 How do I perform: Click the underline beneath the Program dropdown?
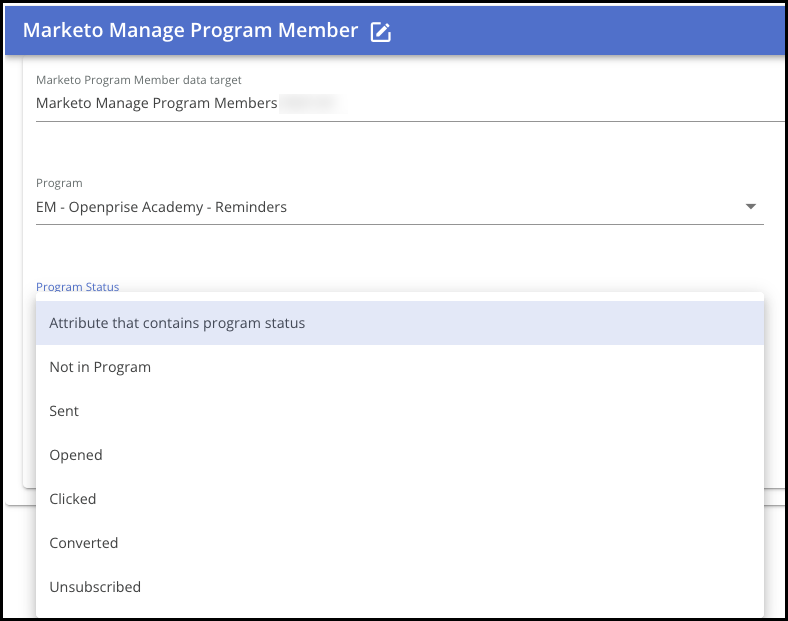[x=400, y=224]
